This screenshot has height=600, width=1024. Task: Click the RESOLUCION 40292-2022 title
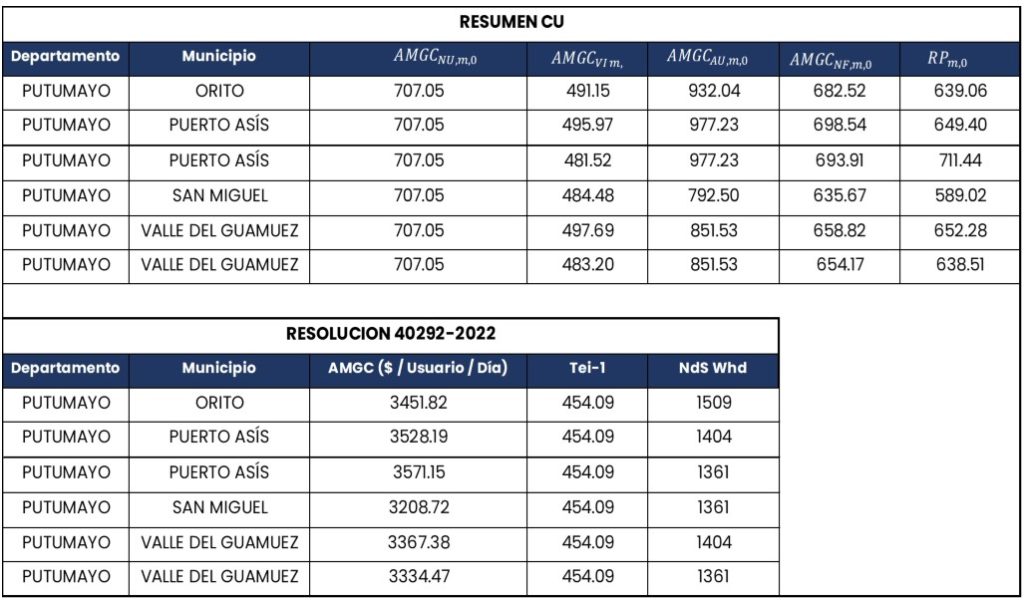click(390, 334)
